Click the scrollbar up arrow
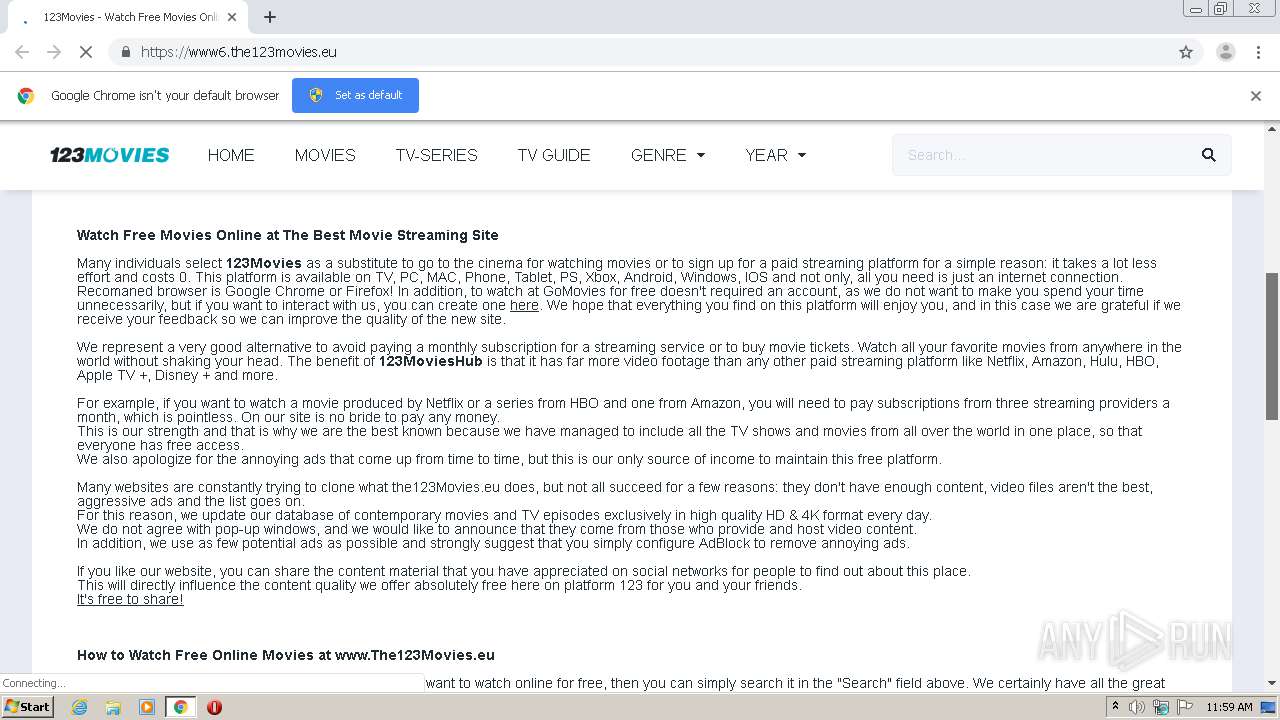Screen dimensions: 1280x720 1272,129
